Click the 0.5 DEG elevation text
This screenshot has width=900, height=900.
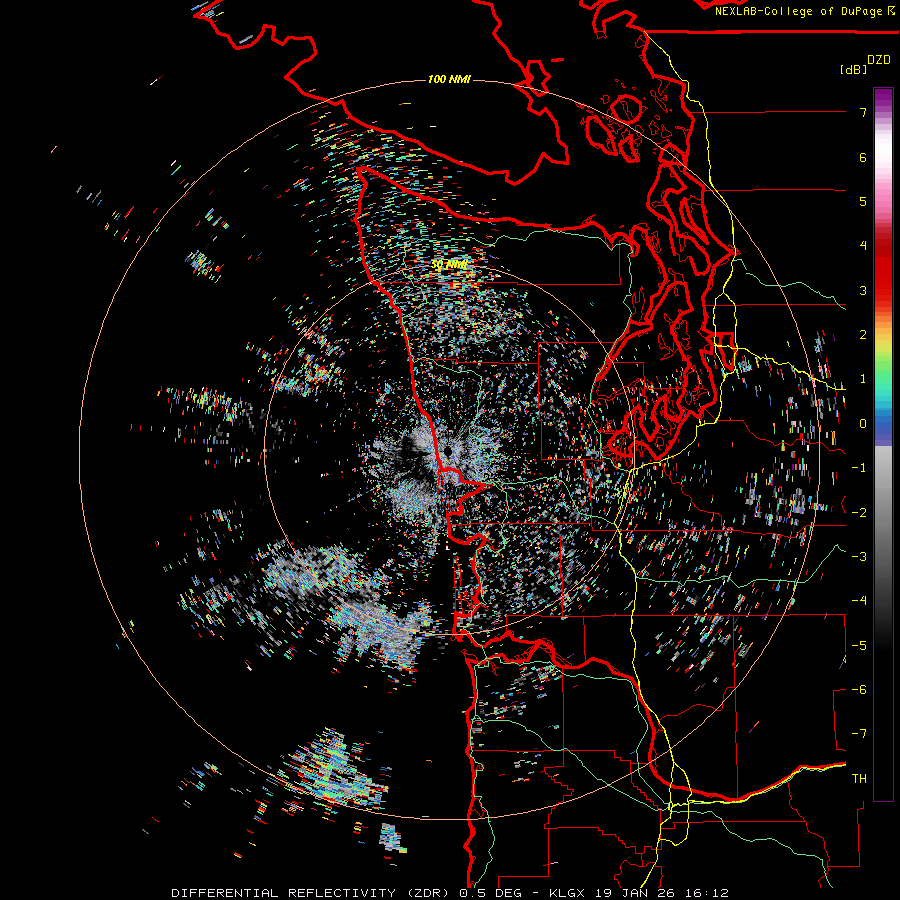click(490, 893)
